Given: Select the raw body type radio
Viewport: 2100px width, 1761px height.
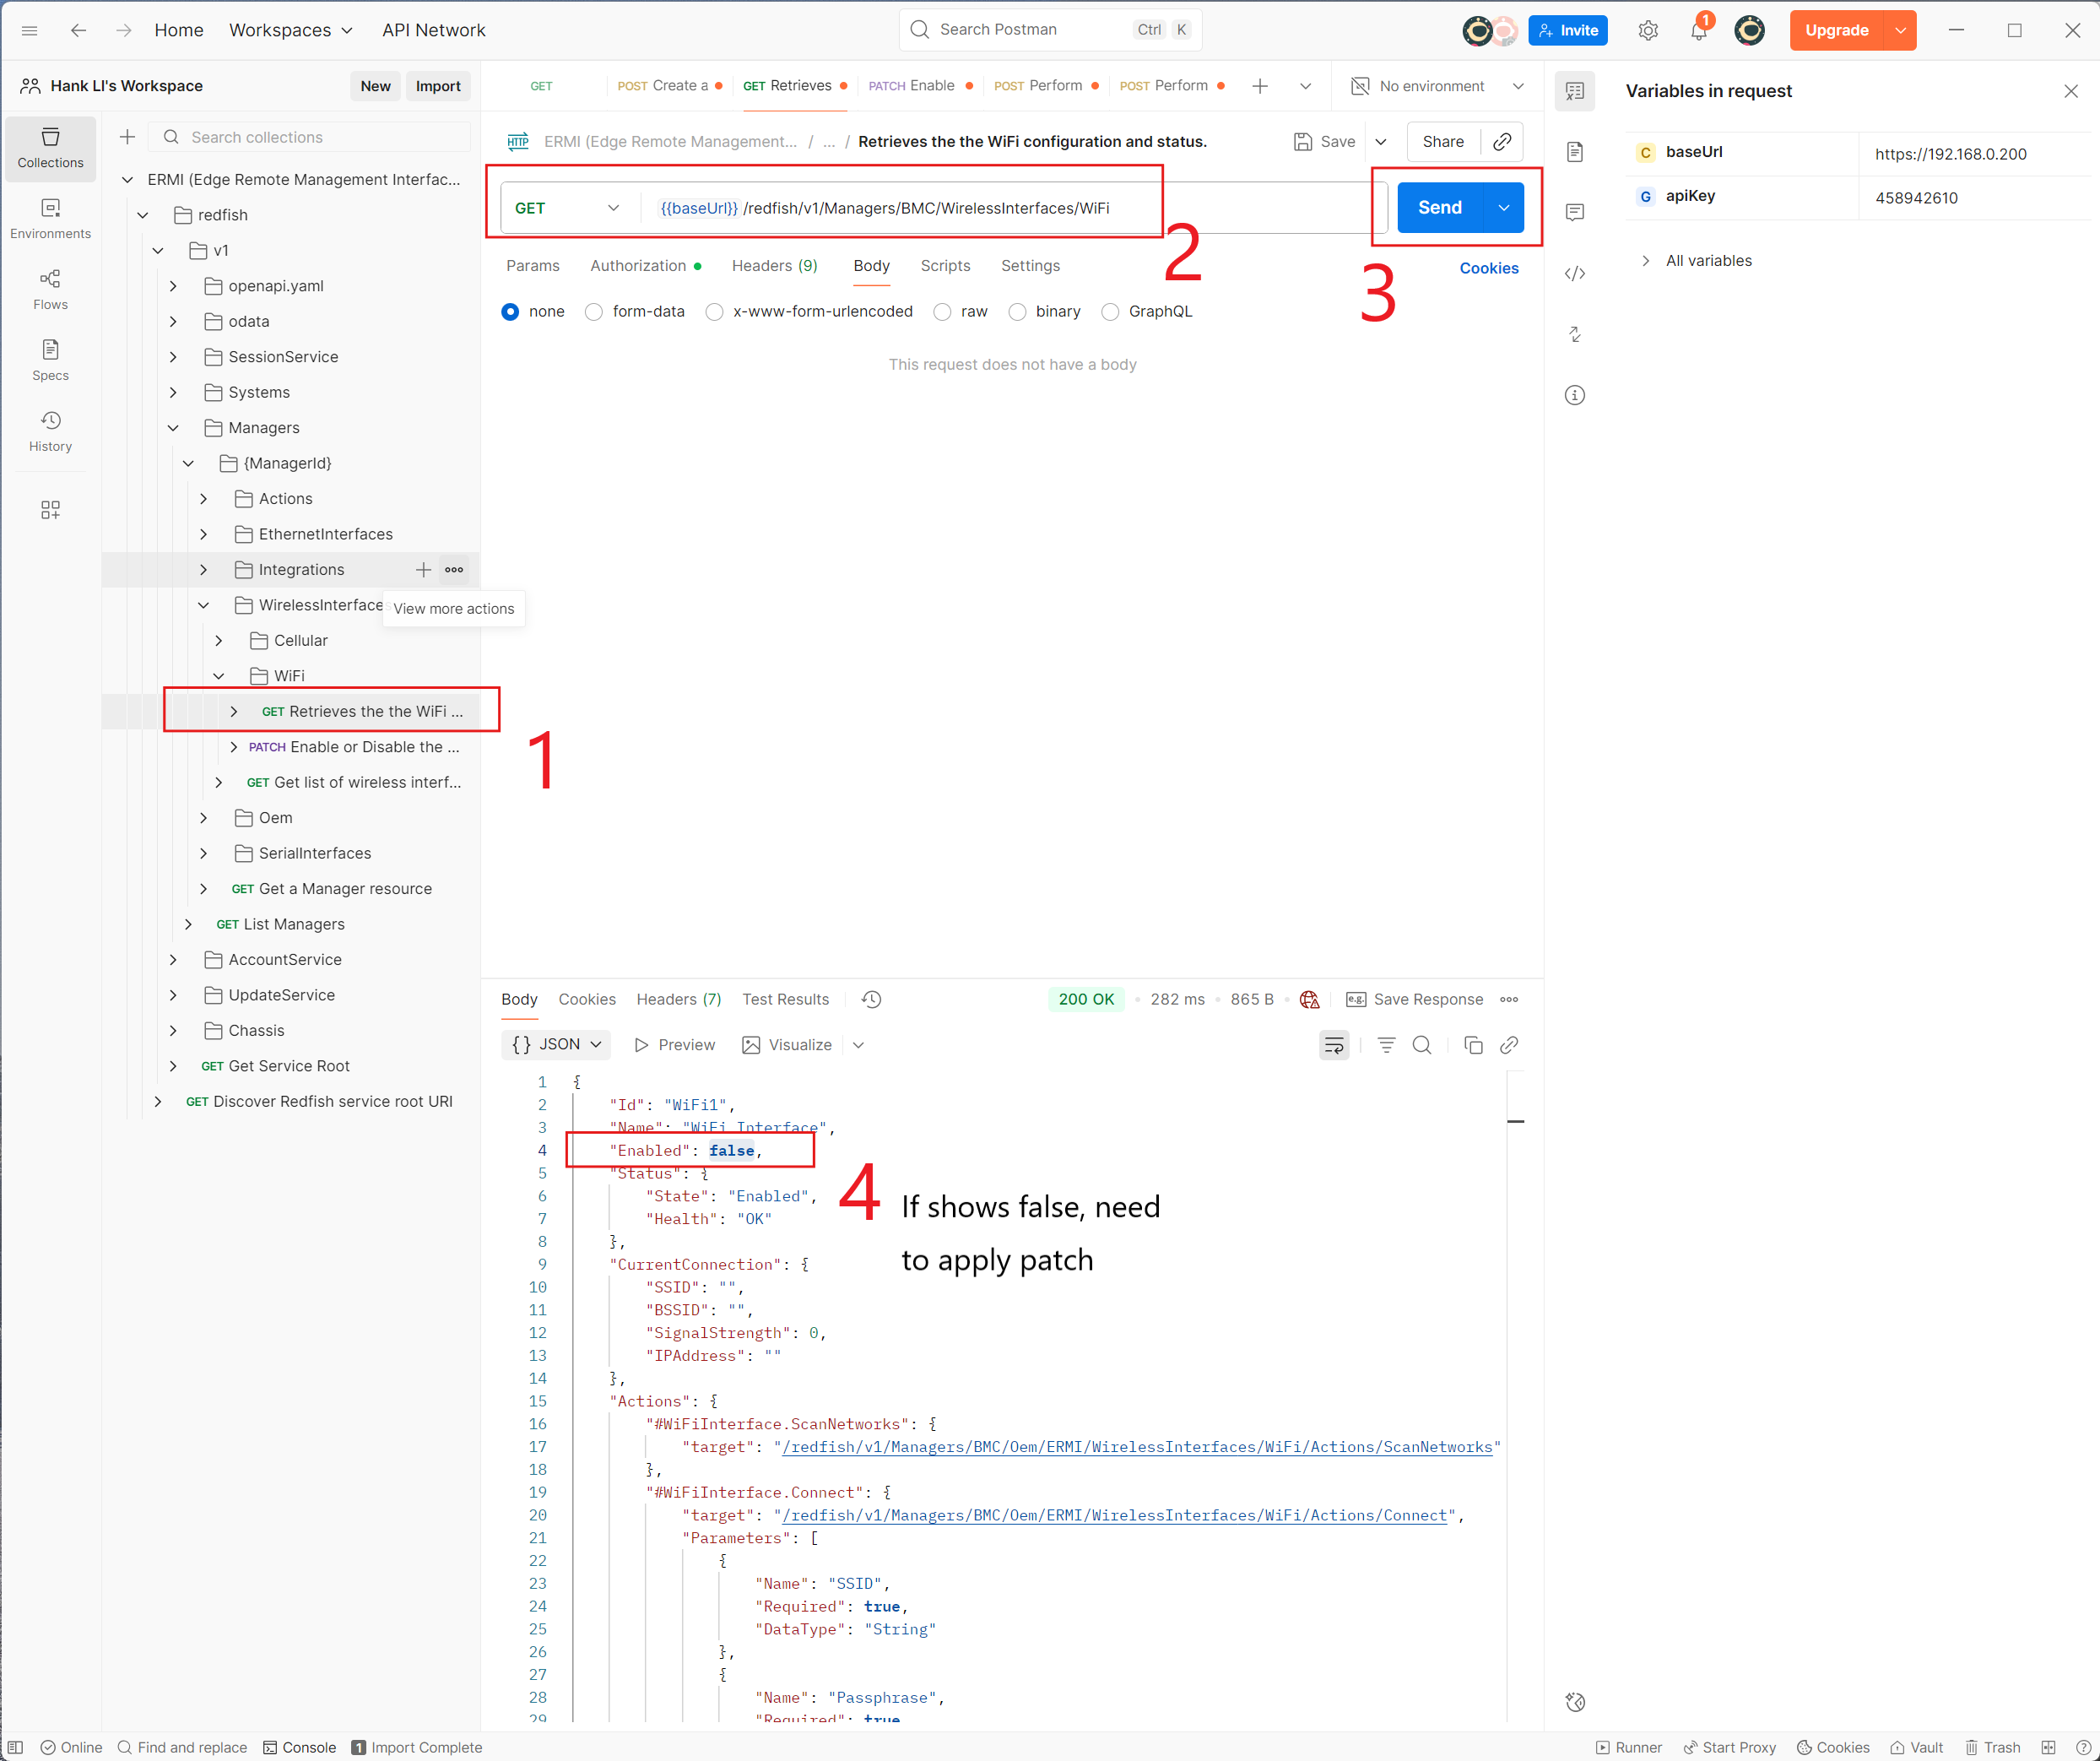Looking at the screenshot, I should [942, 312].
